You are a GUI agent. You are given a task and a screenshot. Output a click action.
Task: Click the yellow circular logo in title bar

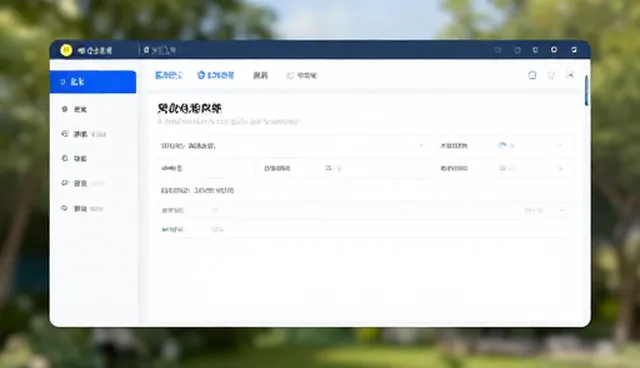(66, 50)
